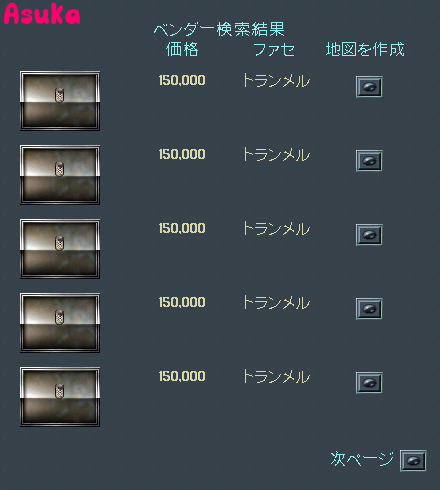Click the map creation button for the first result
This screenshot has width=440, height=490.
coord(369,87)
